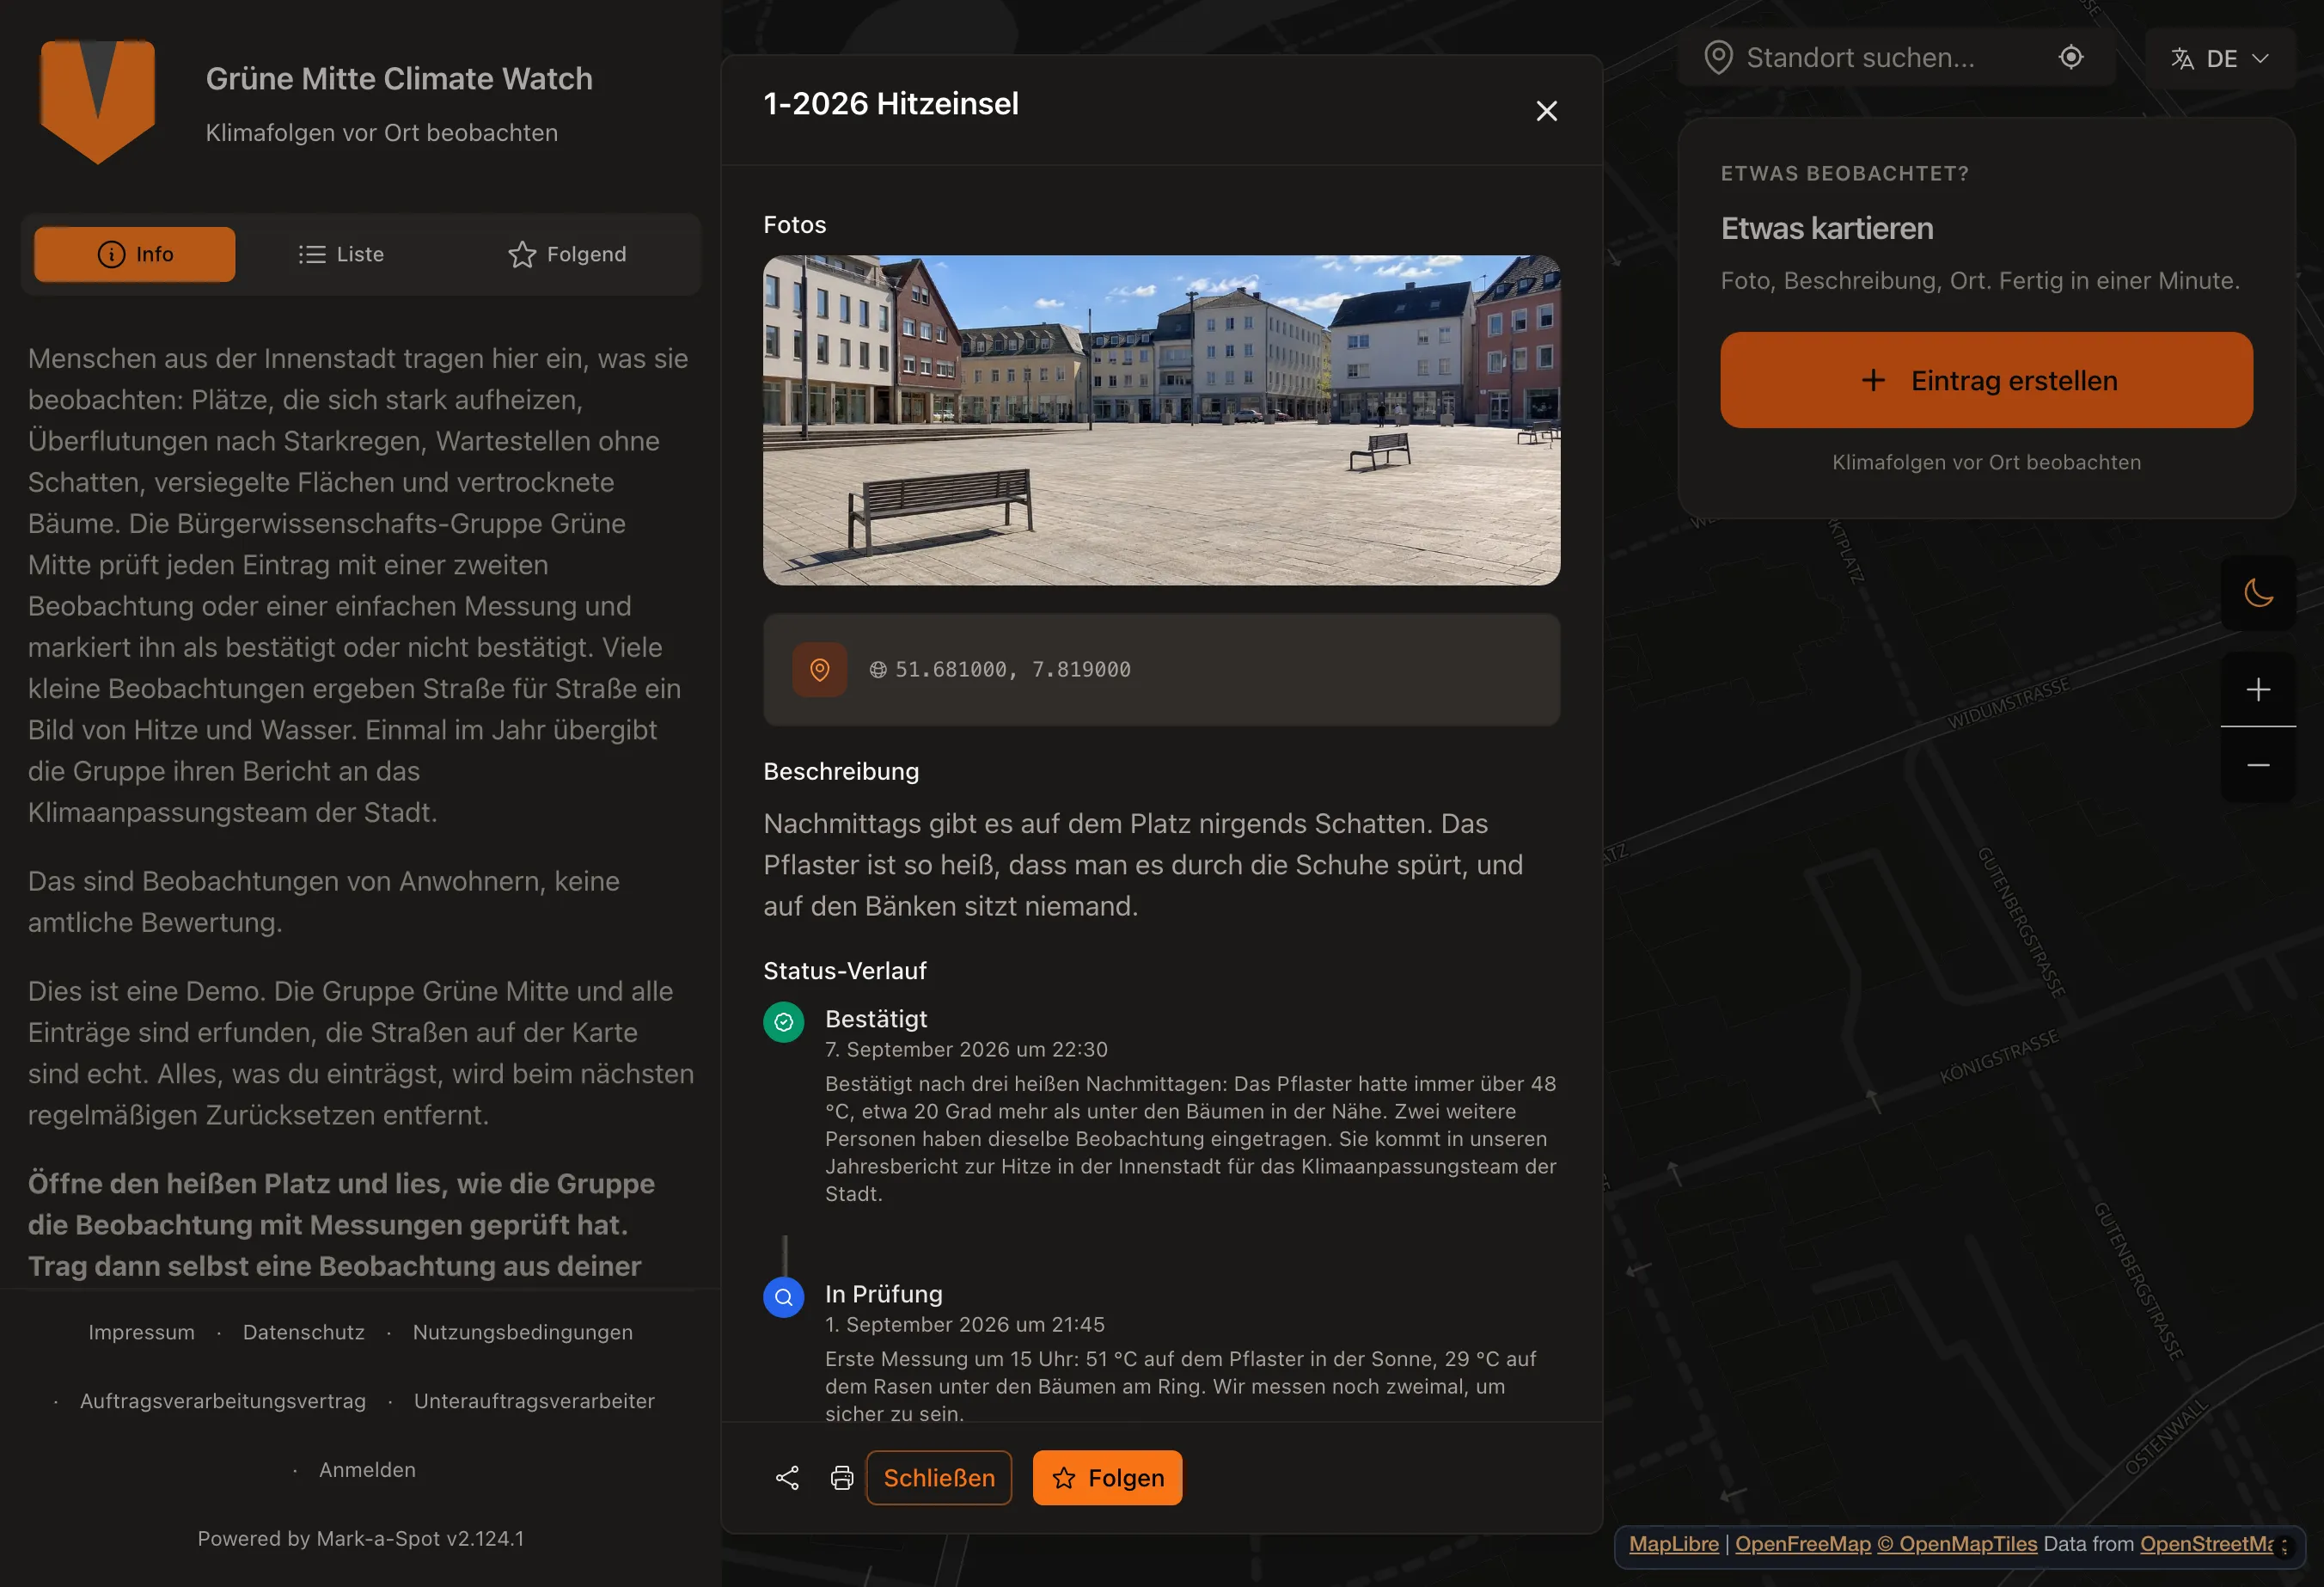2324x1587 pixels.
Task: Zoom out the map with minus
Action: click(2258, 765)
